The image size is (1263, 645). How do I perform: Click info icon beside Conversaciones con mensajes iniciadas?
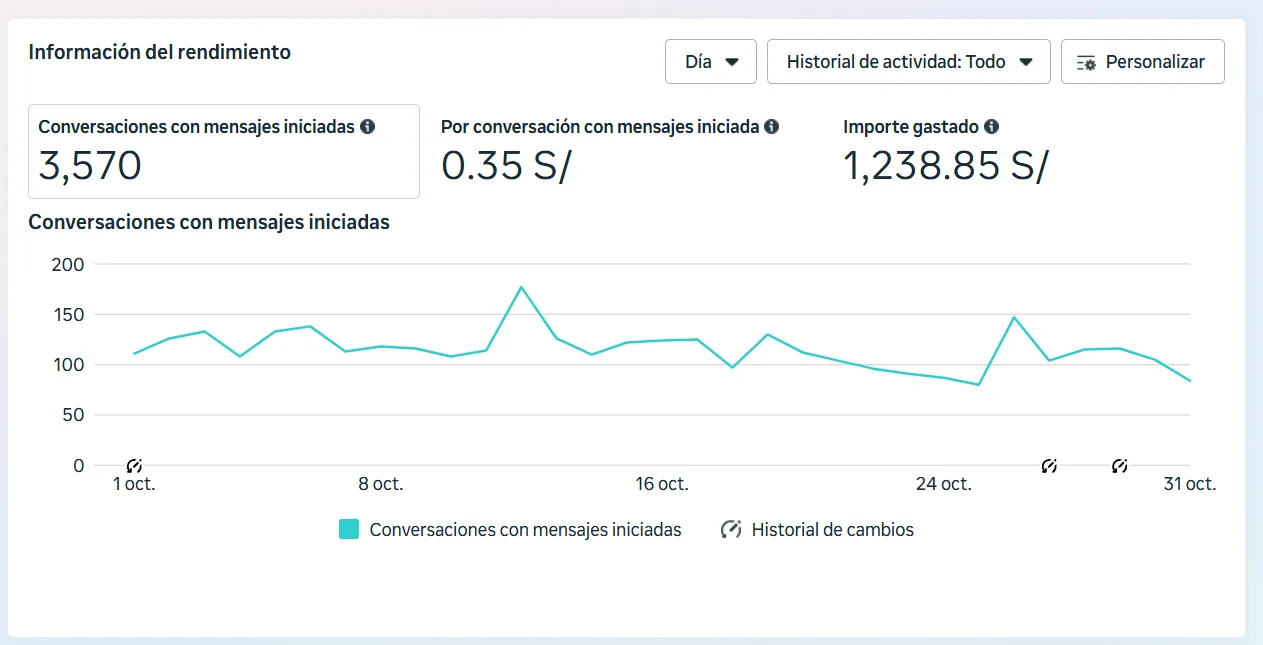pyautogui.click(x=367, y=127)
